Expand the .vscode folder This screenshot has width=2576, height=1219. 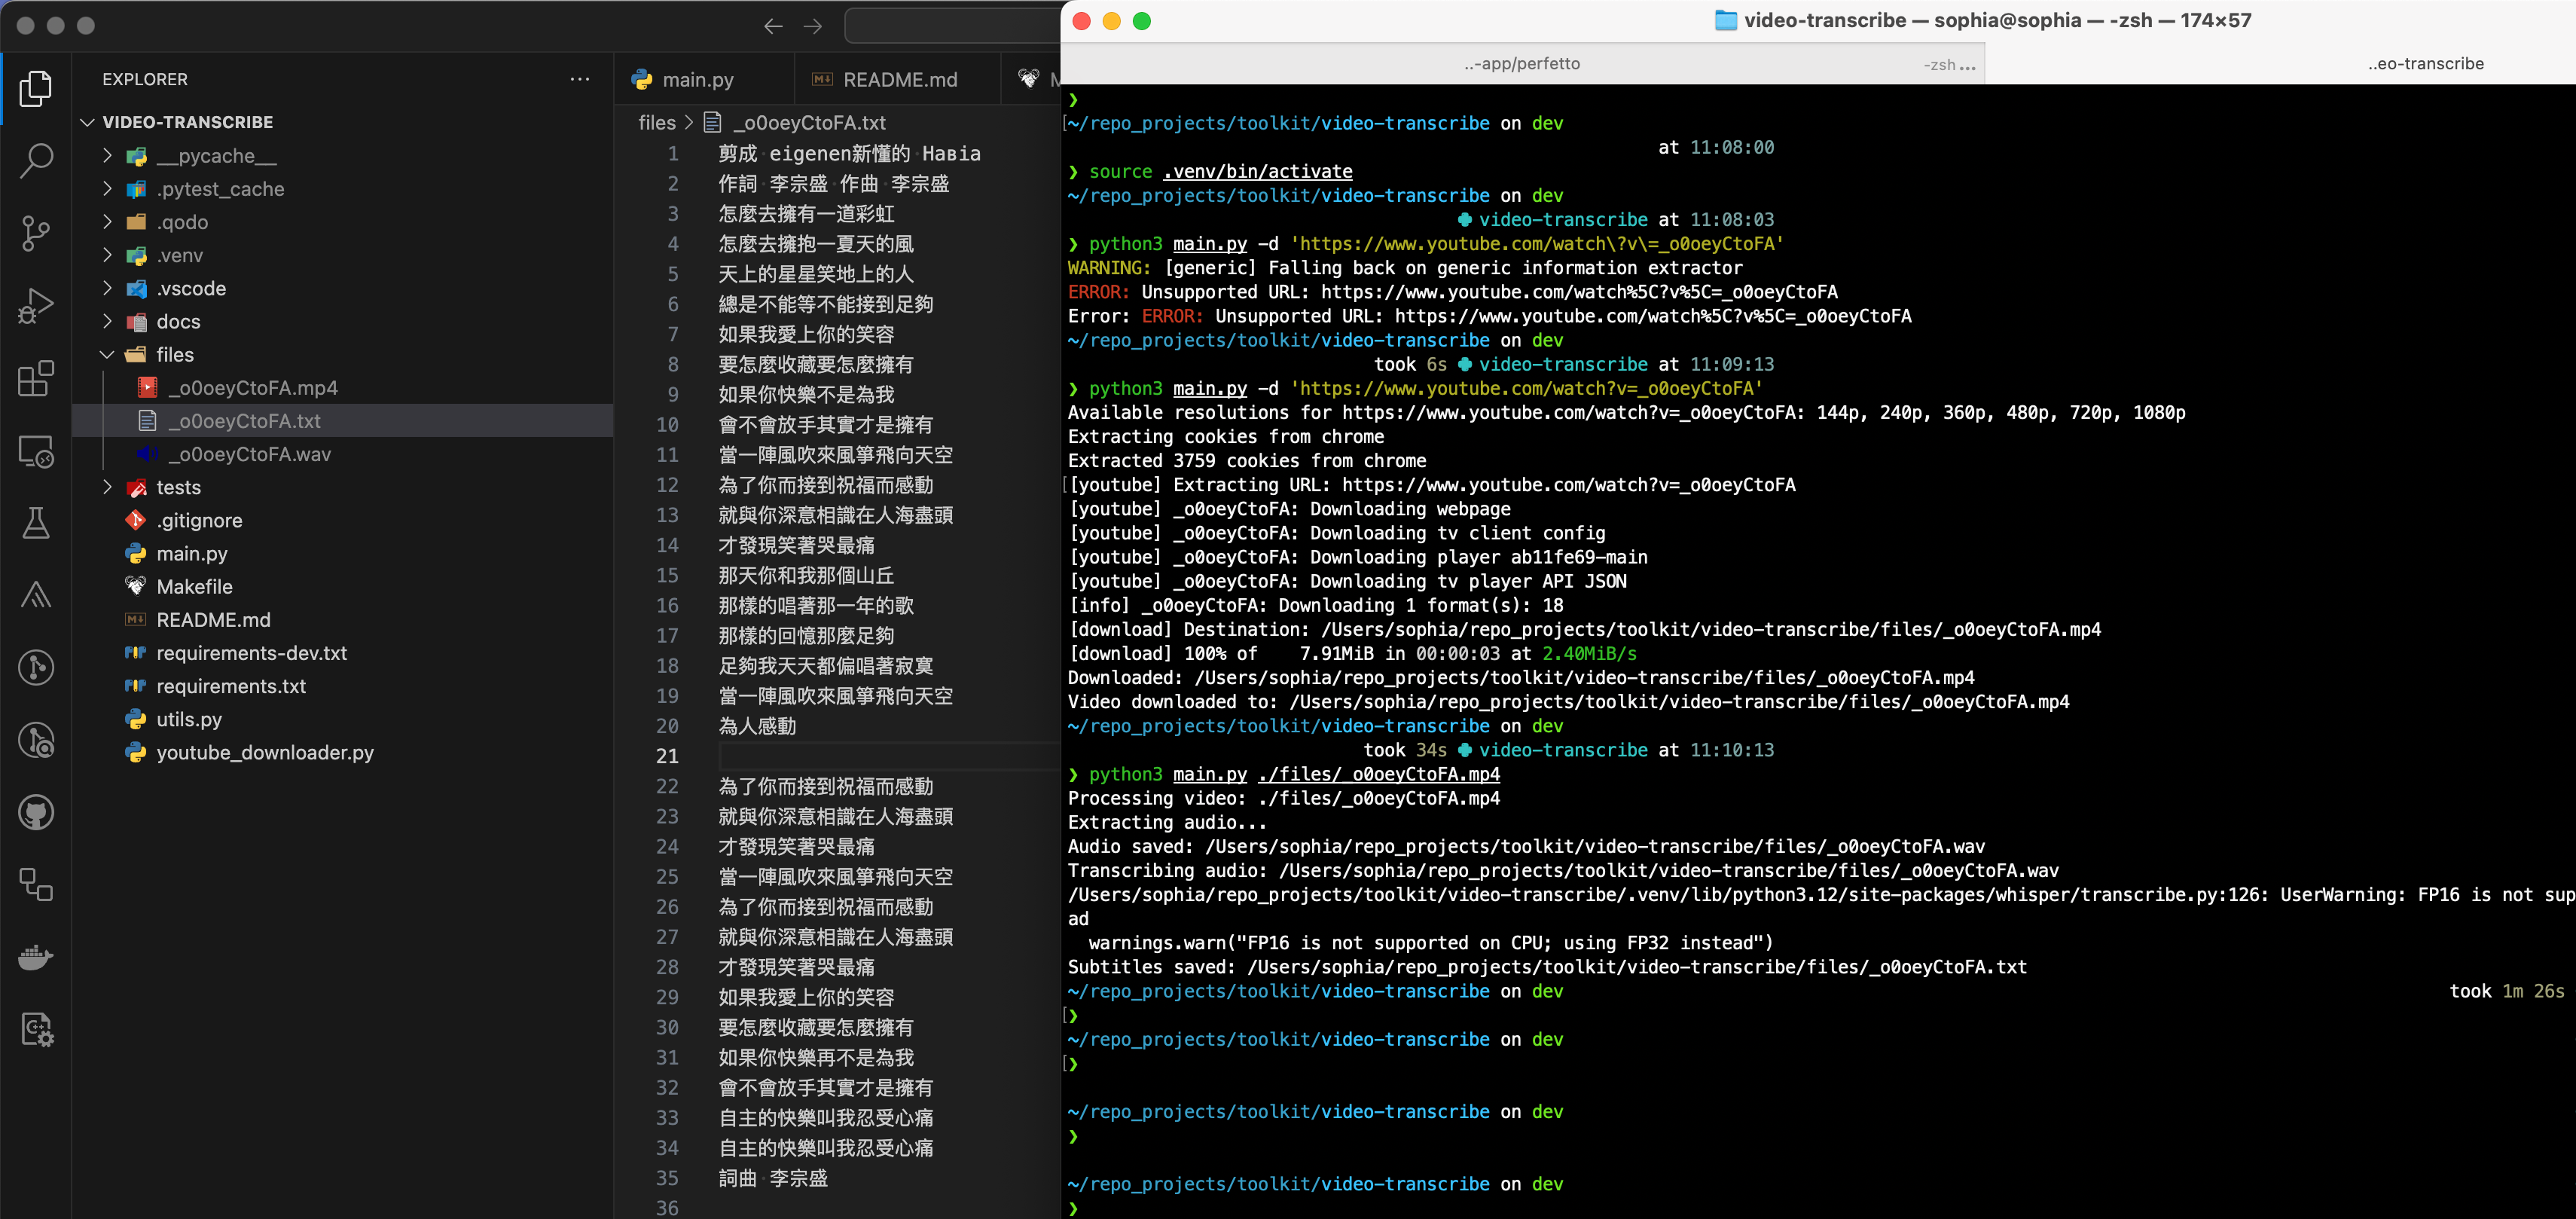tap(108, 288)
